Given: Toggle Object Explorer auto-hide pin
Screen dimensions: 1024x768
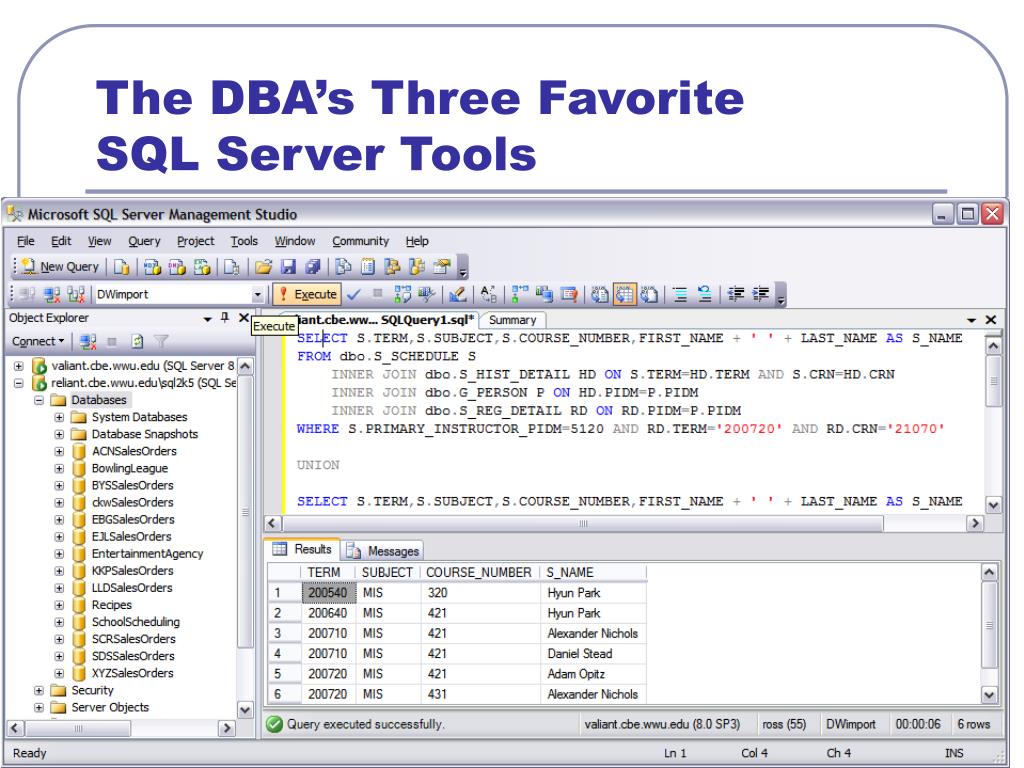Looking at the screenshot, I should 225,317.
